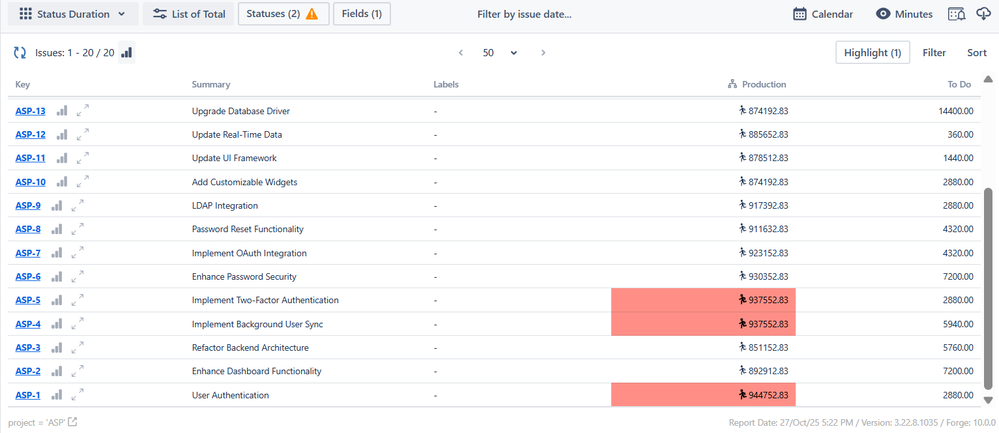The height and width of the screenshot is (433, 999).
Task: Click the Sort button
Action: coord(976,53)
